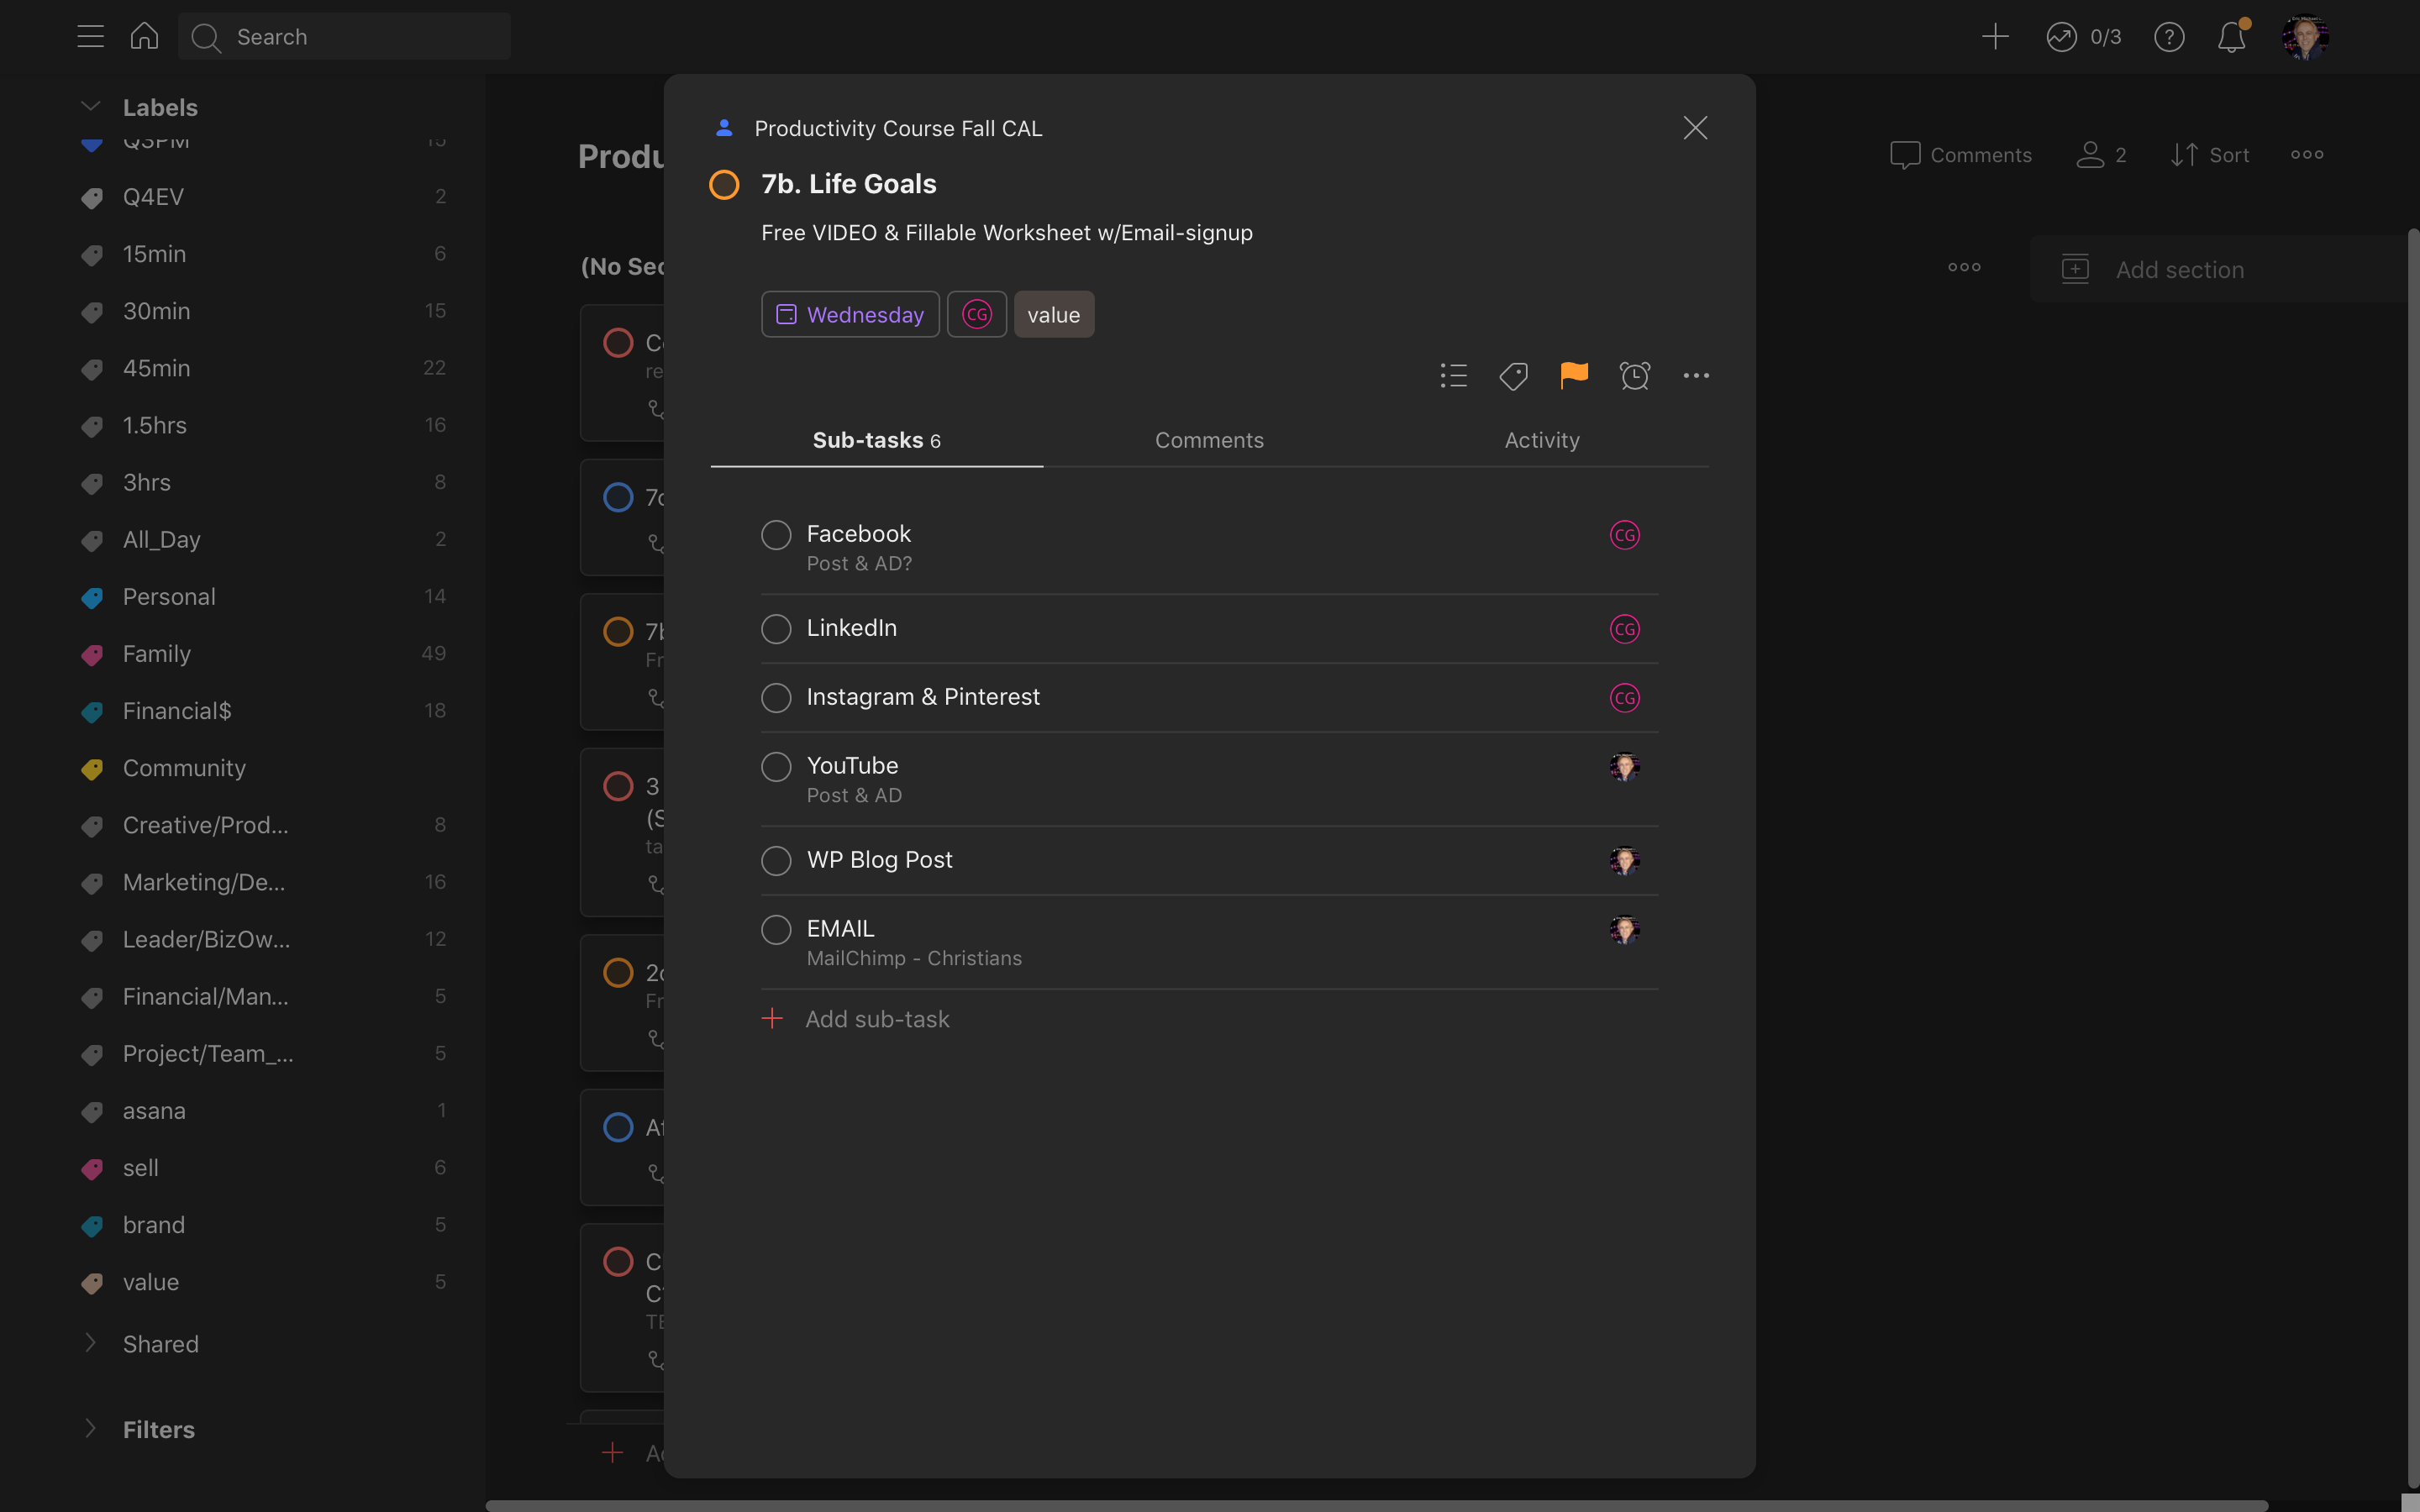
Task: Click into the Search field
Action: click(360, 37)
